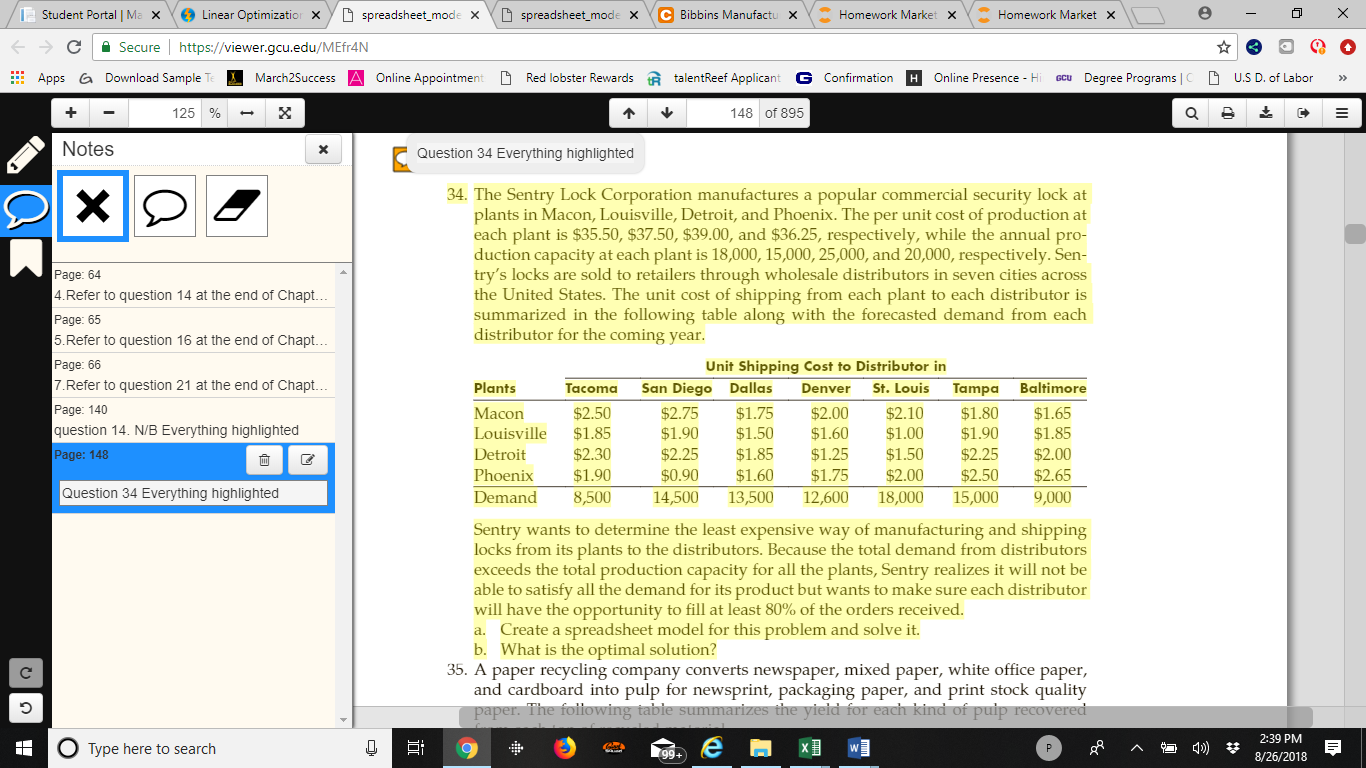
Task: Open Firefox from the taskbar
Action: point(566,748)
